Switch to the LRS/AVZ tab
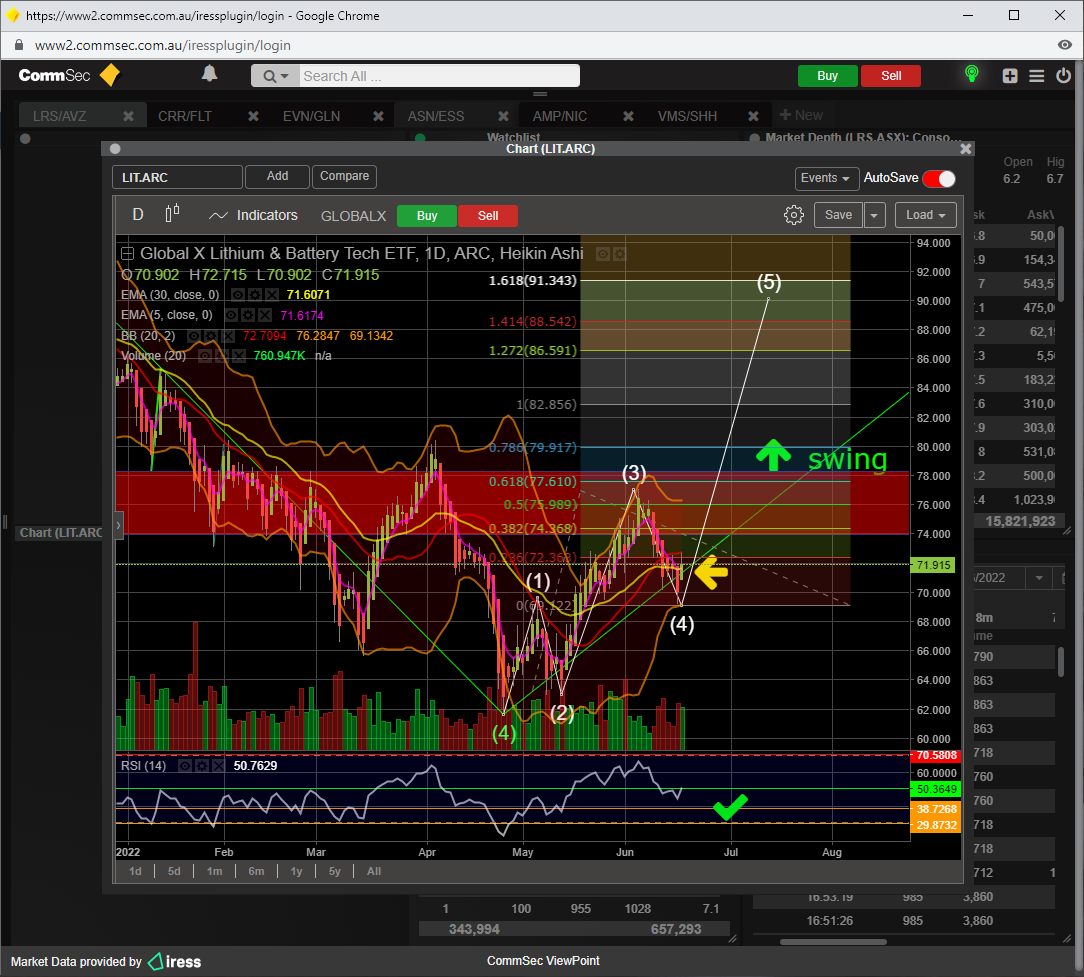 pos(60,116)
